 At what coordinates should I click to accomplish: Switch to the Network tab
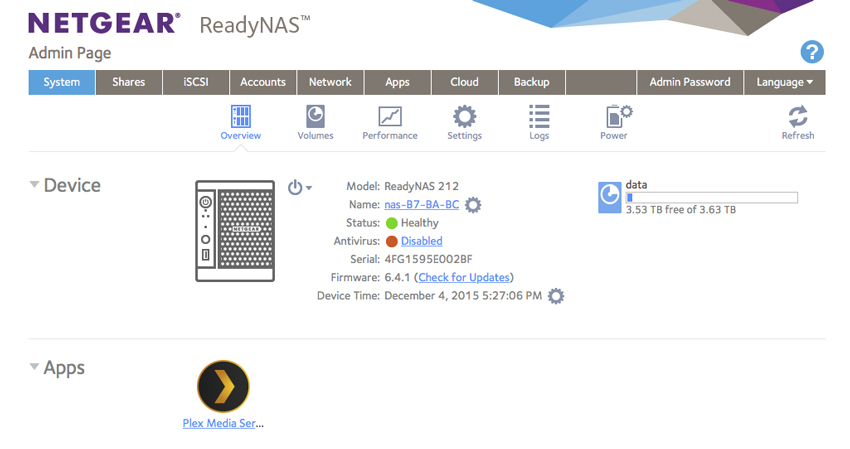coord(330,82)
